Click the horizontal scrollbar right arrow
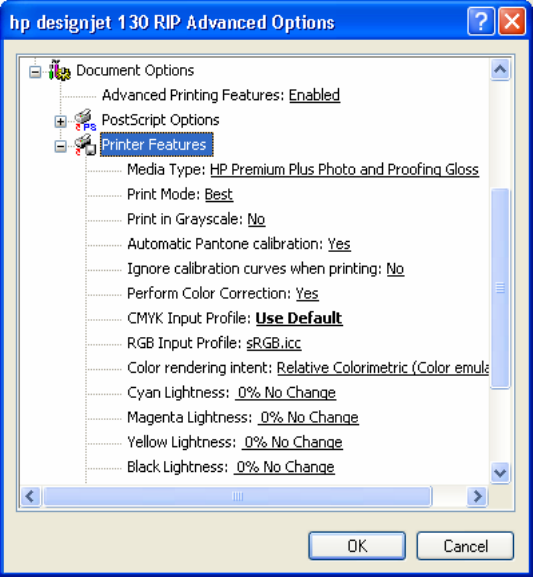The height and width of the screenshot is (577, 533). 477,496
